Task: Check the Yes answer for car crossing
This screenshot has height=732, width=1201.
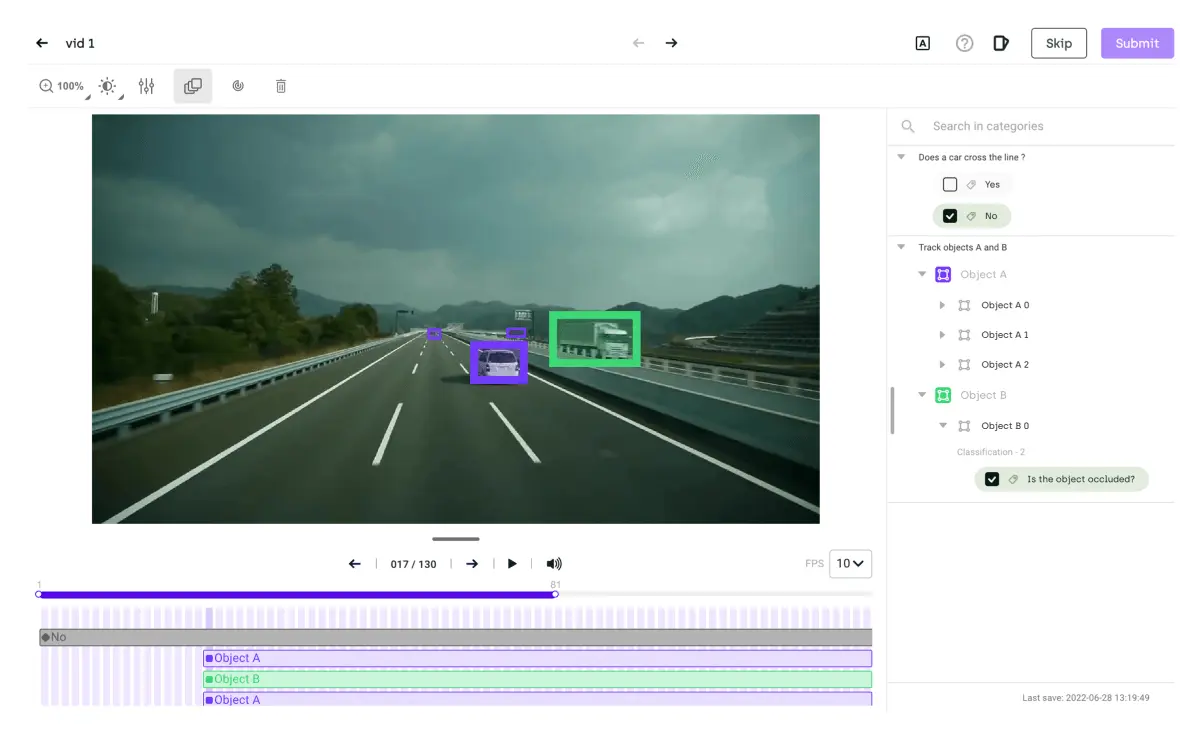Action: (949, 184)
